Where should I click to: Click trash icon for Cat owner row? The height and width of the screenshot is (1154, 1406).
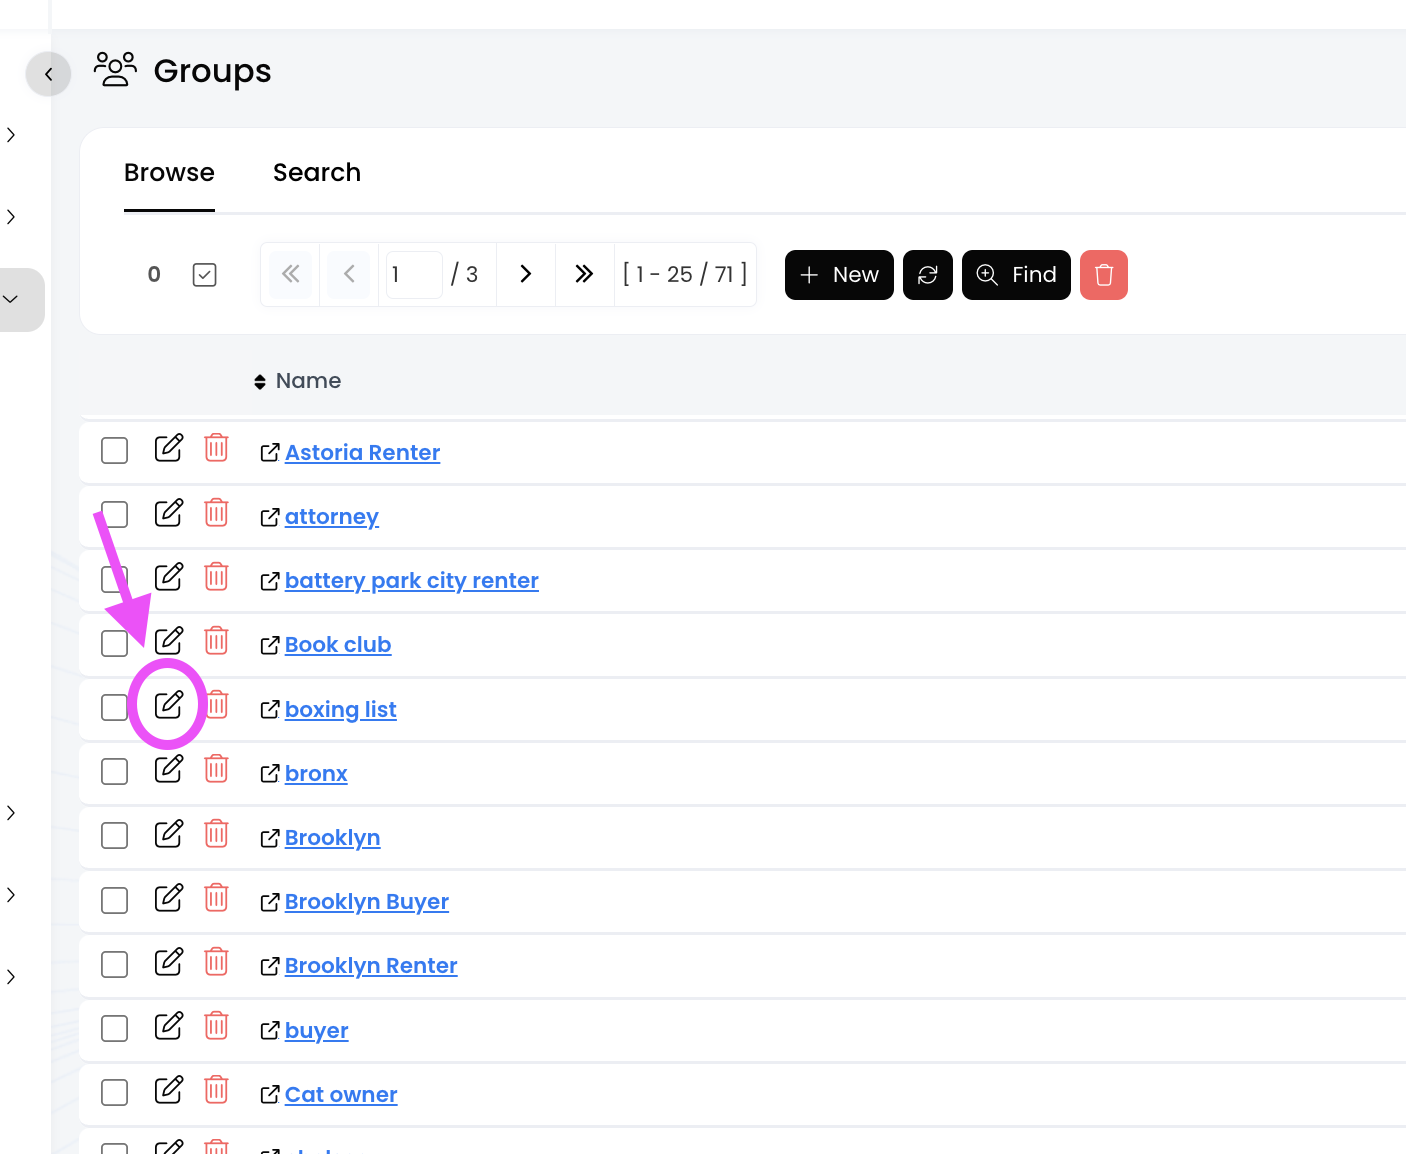pos(216,1090)
